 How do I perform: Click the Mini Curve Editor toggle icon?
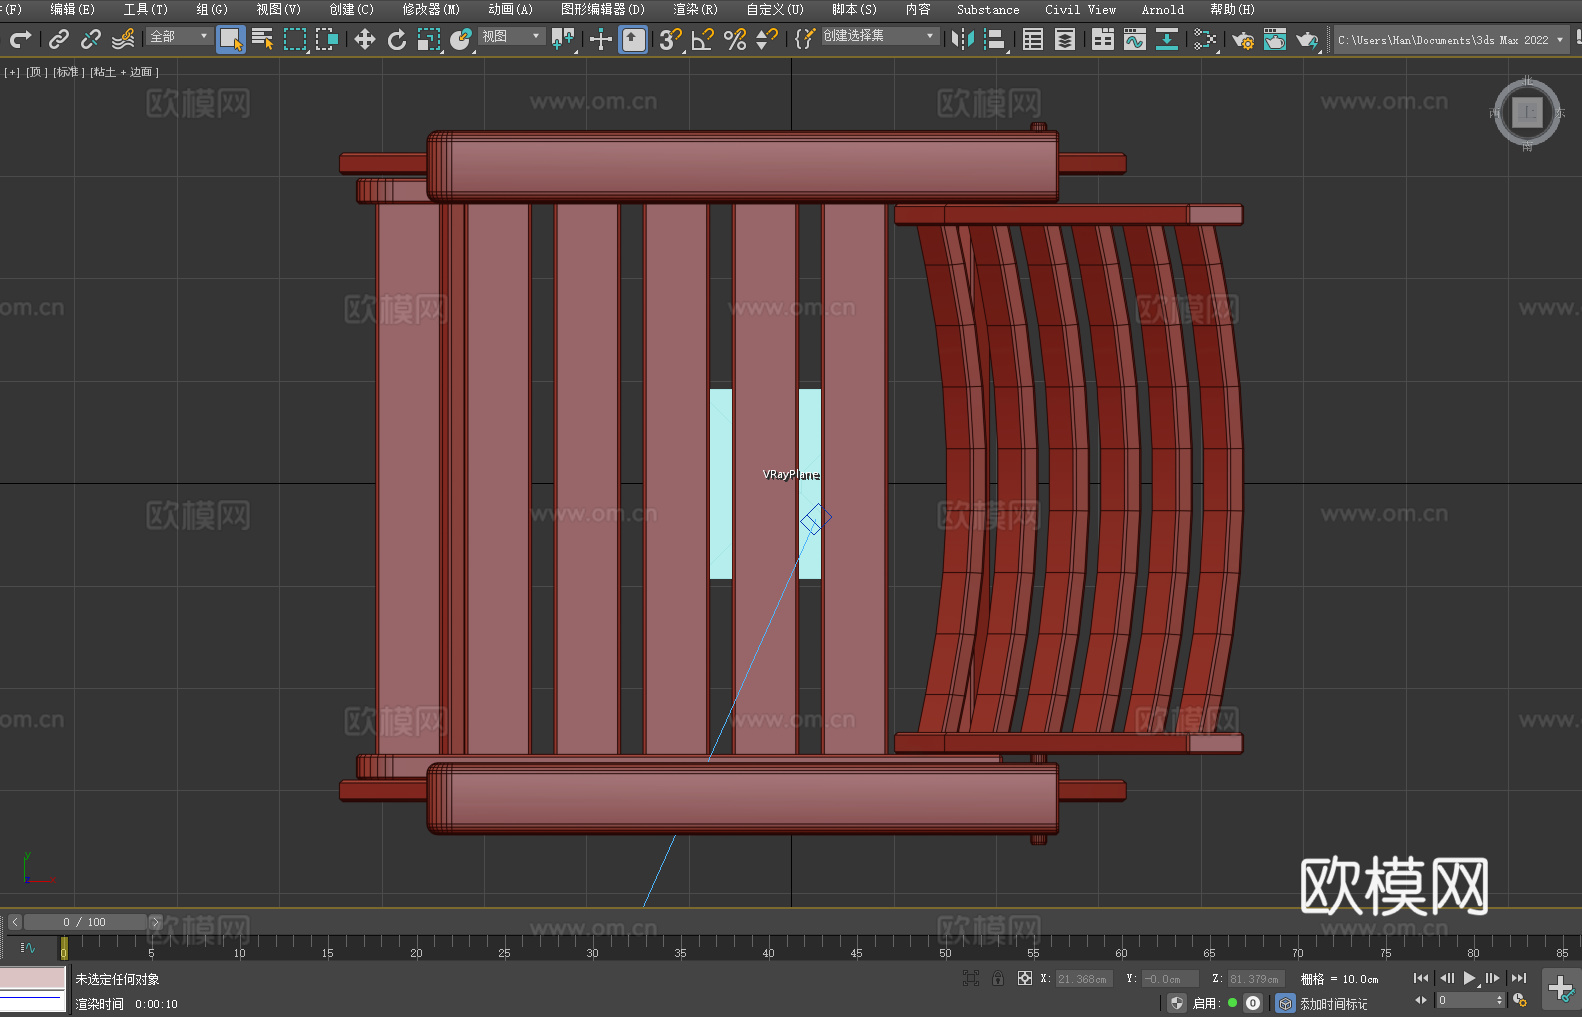pos(27,947)
